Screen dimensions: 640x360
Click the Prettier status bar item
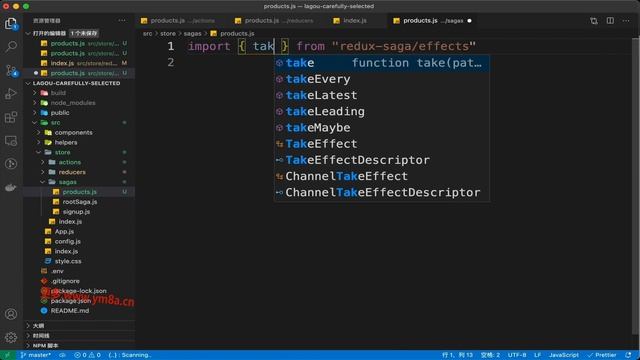click(x=602, y=355)
